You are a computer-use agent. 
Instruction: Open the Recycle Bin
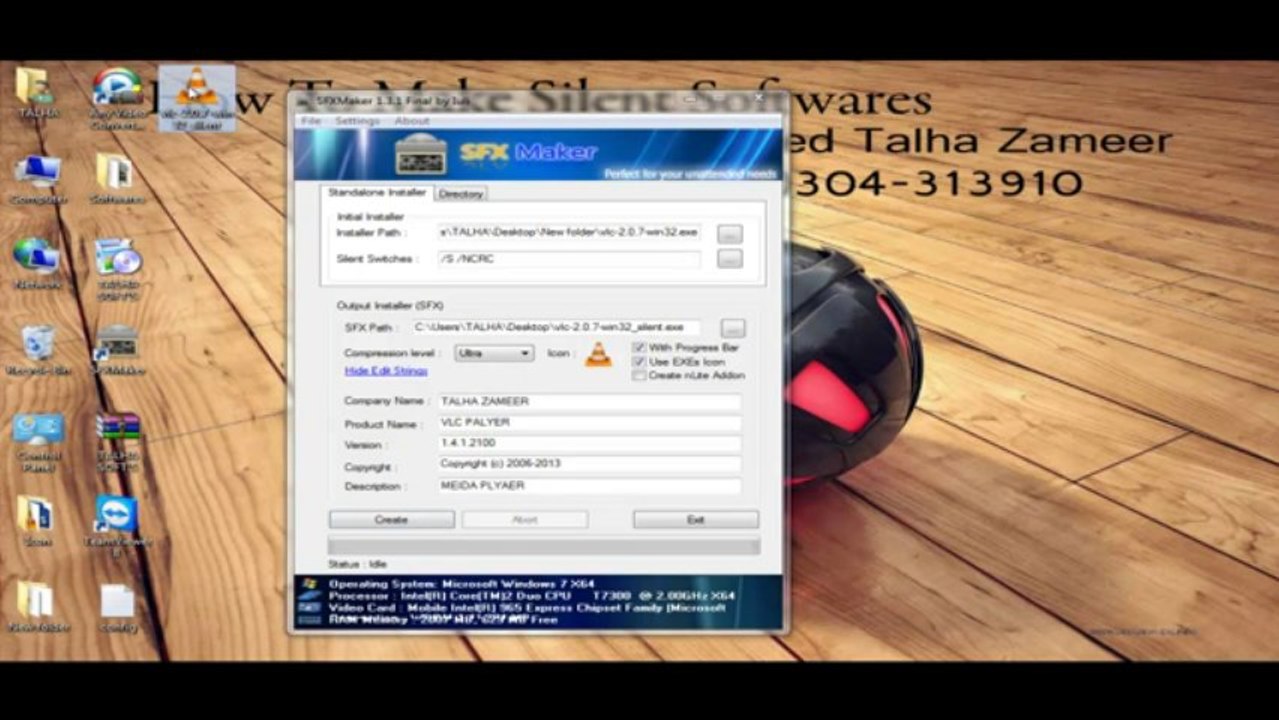point(38,351)
